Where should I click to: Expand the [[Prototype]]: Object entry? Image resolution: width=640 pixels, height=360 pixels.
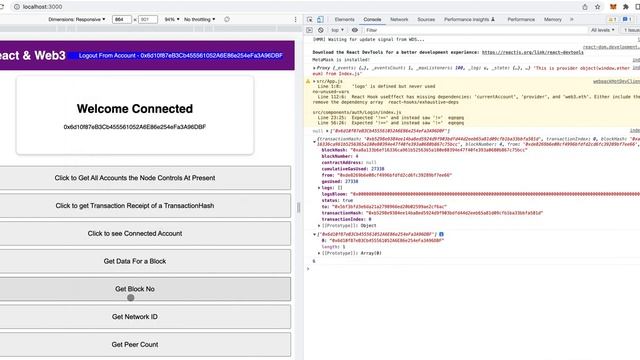click(319, 225)
